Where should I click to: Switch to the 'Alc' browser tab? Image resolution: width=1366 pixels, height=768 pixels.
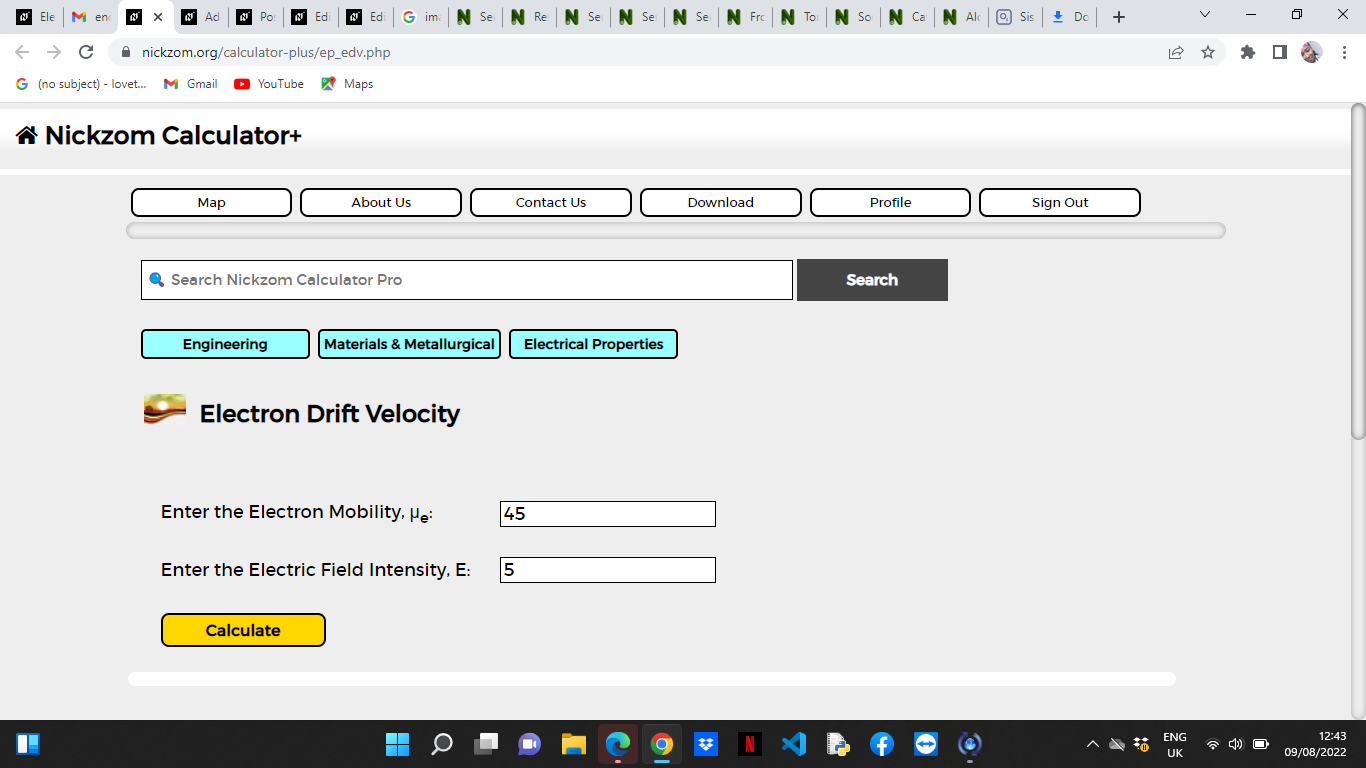[961, 17]
